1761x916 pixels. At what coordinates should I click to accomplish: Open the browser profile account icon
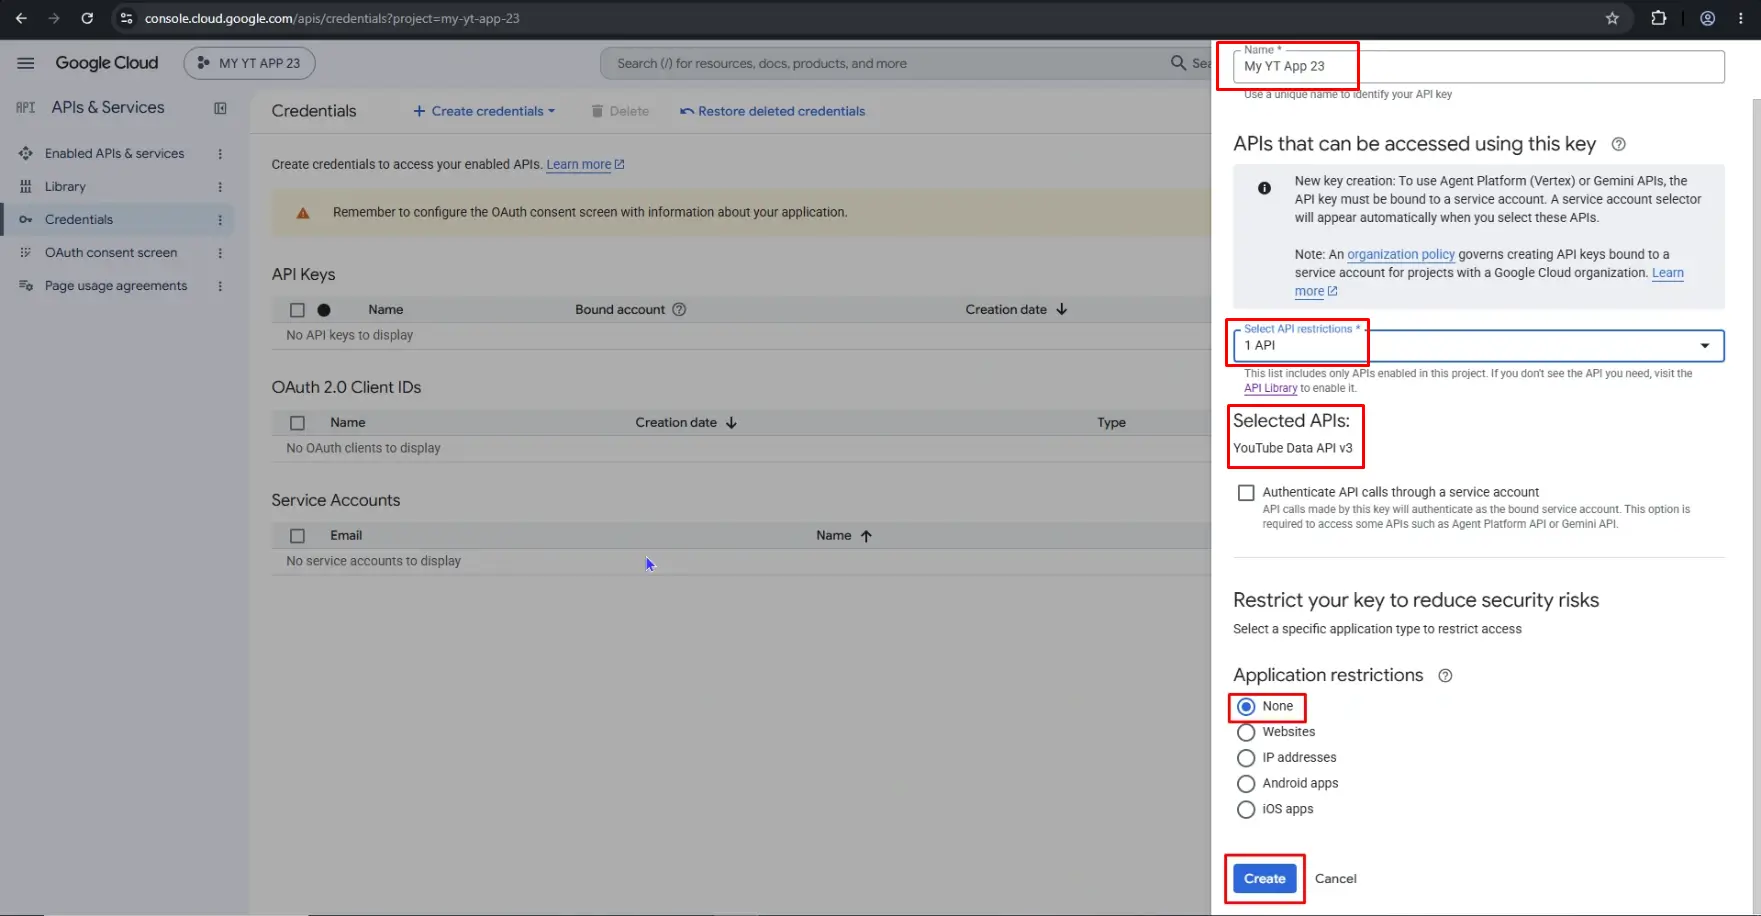point(1708,18)
